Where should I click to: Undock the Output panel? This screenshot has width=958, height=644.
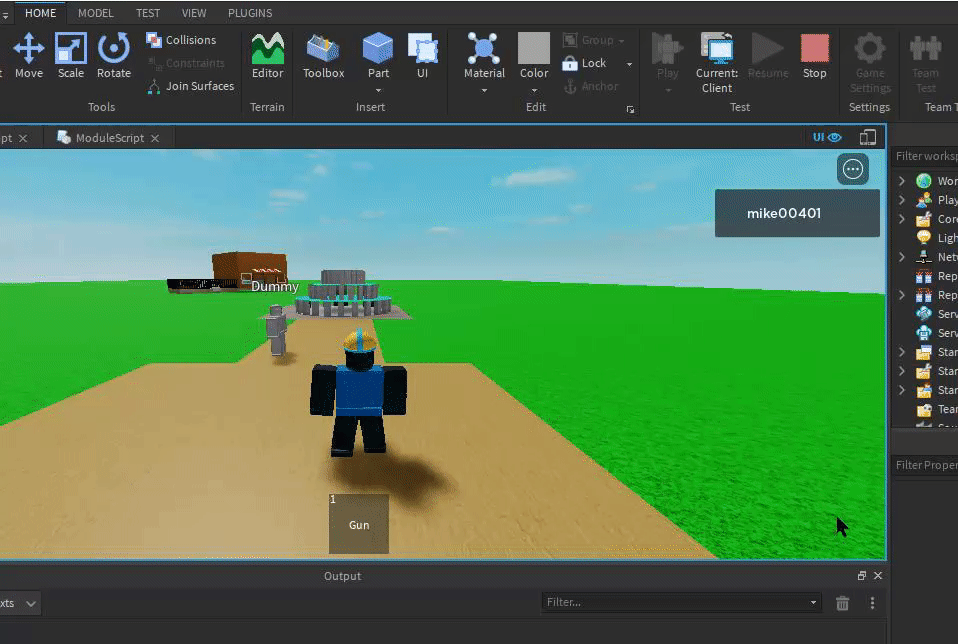coord(861,576)
